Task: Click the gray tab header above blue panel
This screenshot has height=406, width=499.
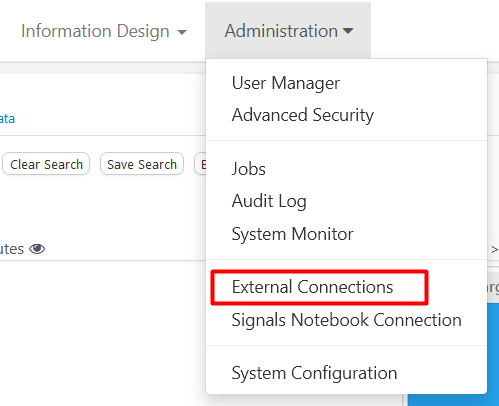Action: 493,287
